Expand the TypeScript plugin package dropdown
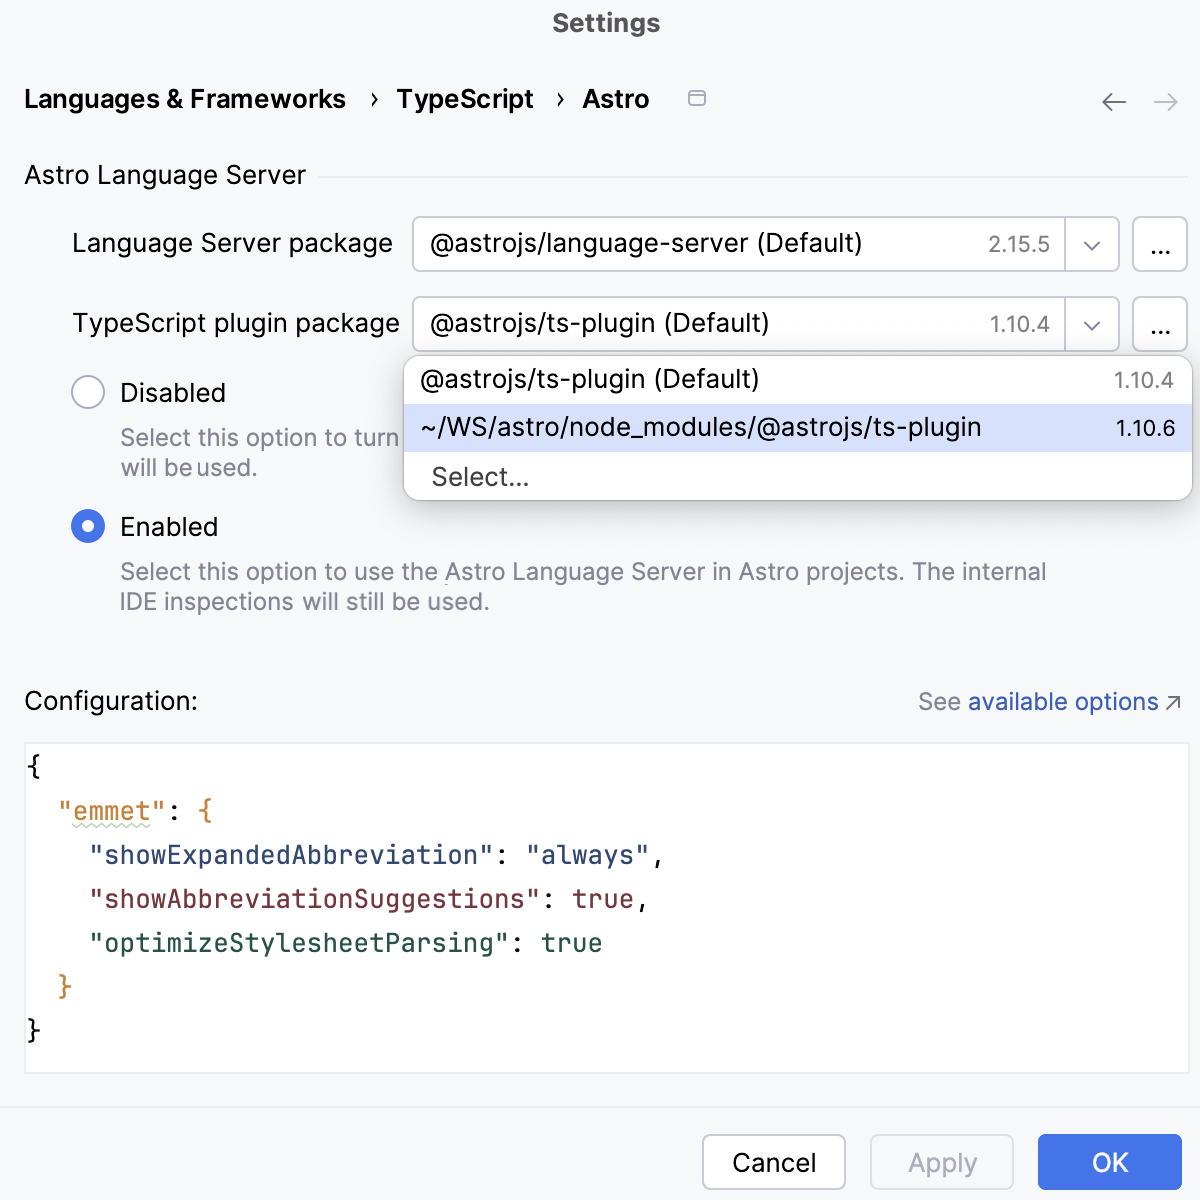Image resolution: width=1200 pixels, height=1200 pixels. tap(1092, 324)
